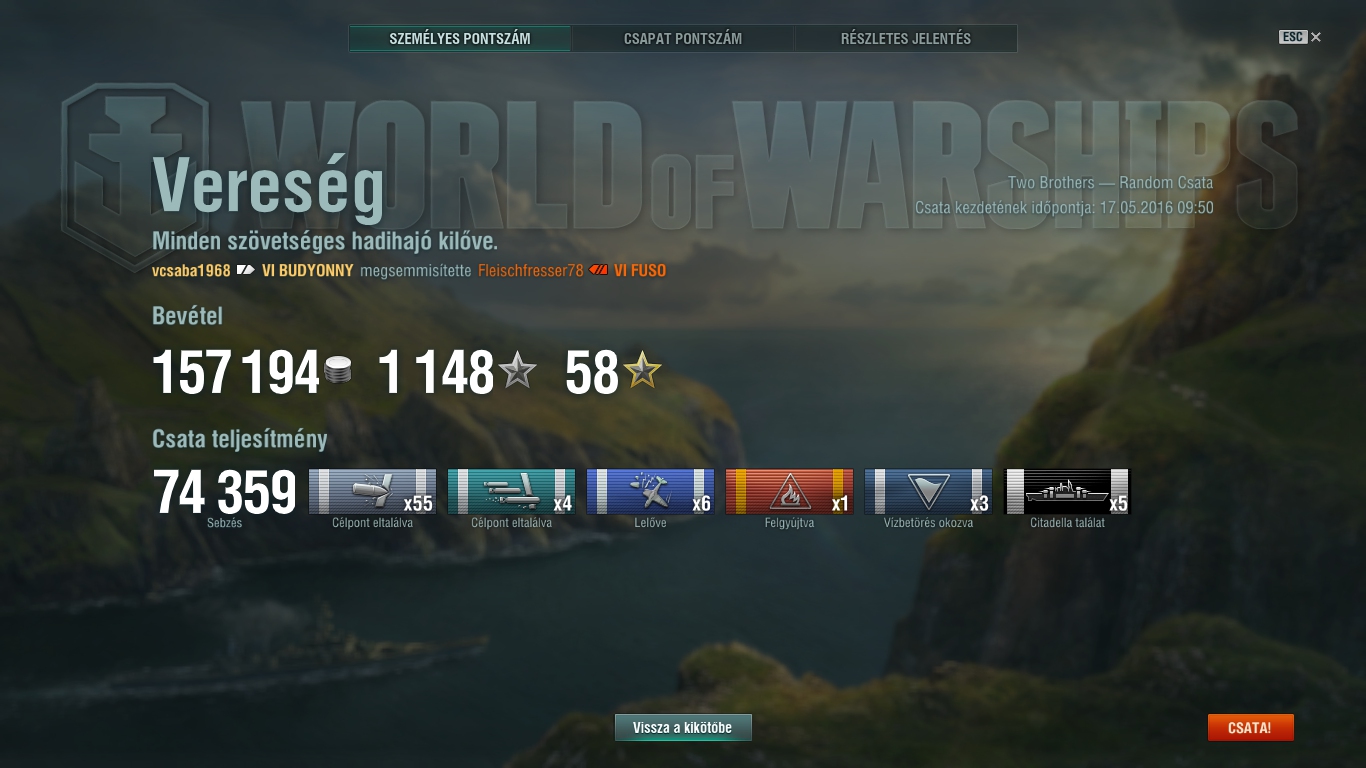Image resolution: width=1366 pixels, height=768 pixels.
Task: Click the player name vcsaba1968
Action: point(191,270)
